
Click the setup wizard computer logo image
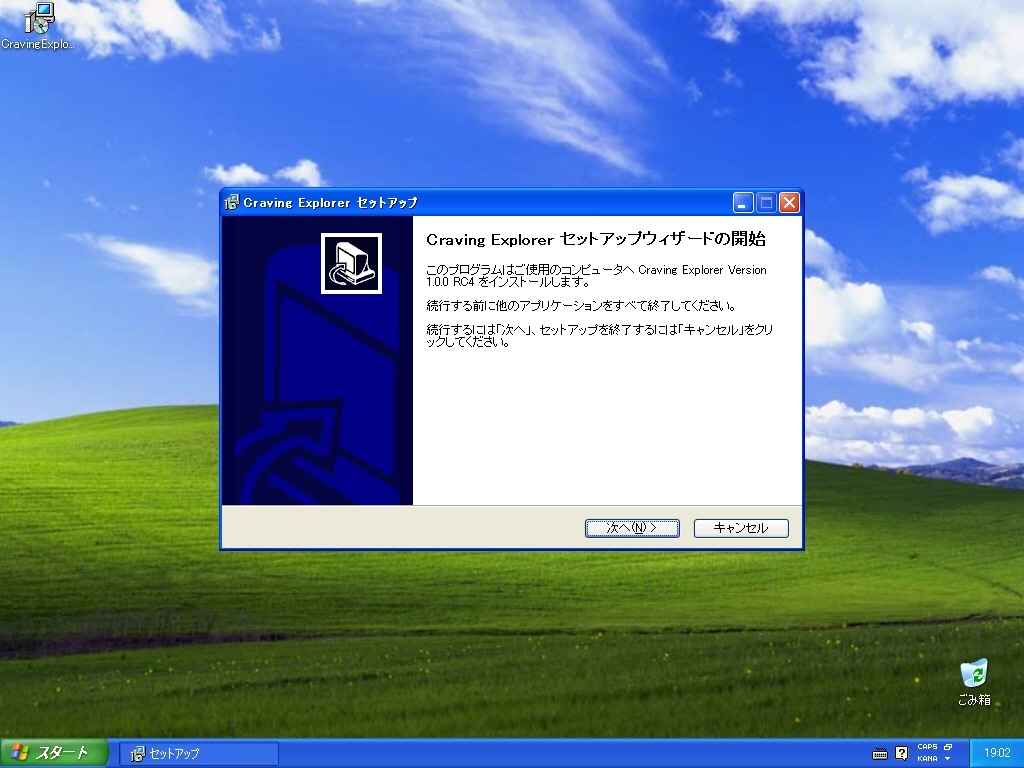click(351, 263)
